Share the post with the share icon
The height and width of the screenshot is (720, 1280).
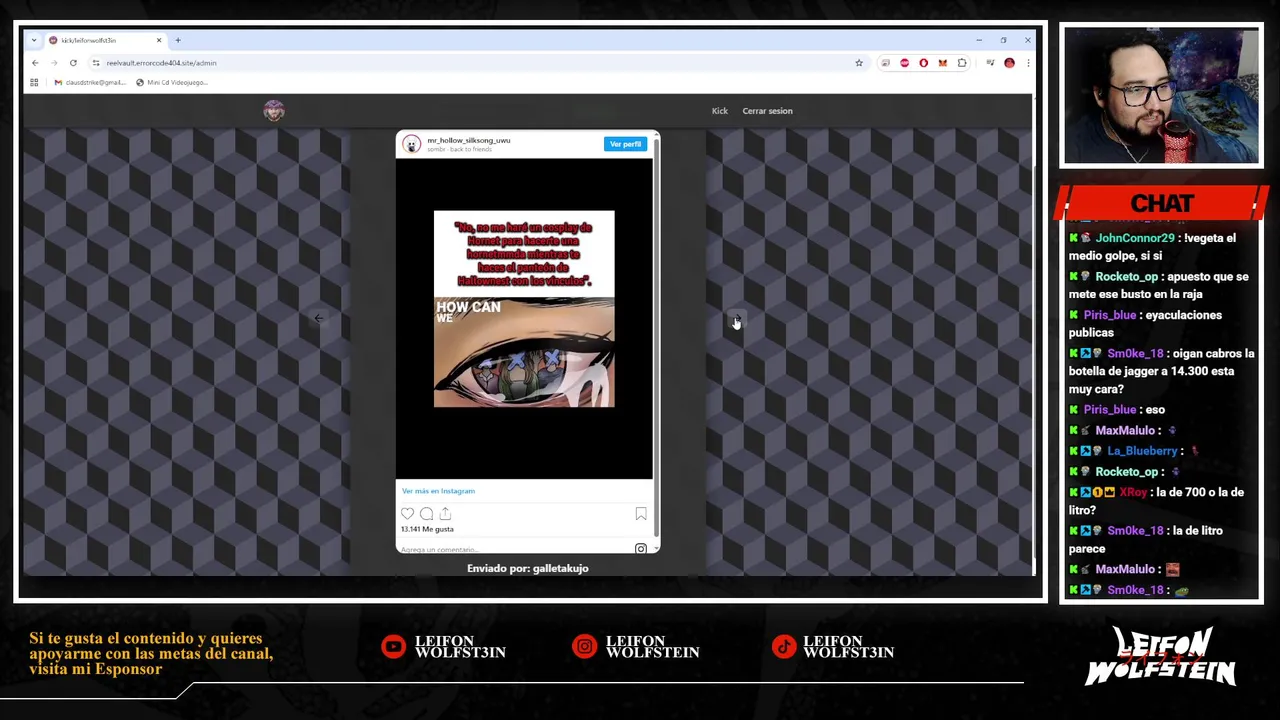(445, 514)
